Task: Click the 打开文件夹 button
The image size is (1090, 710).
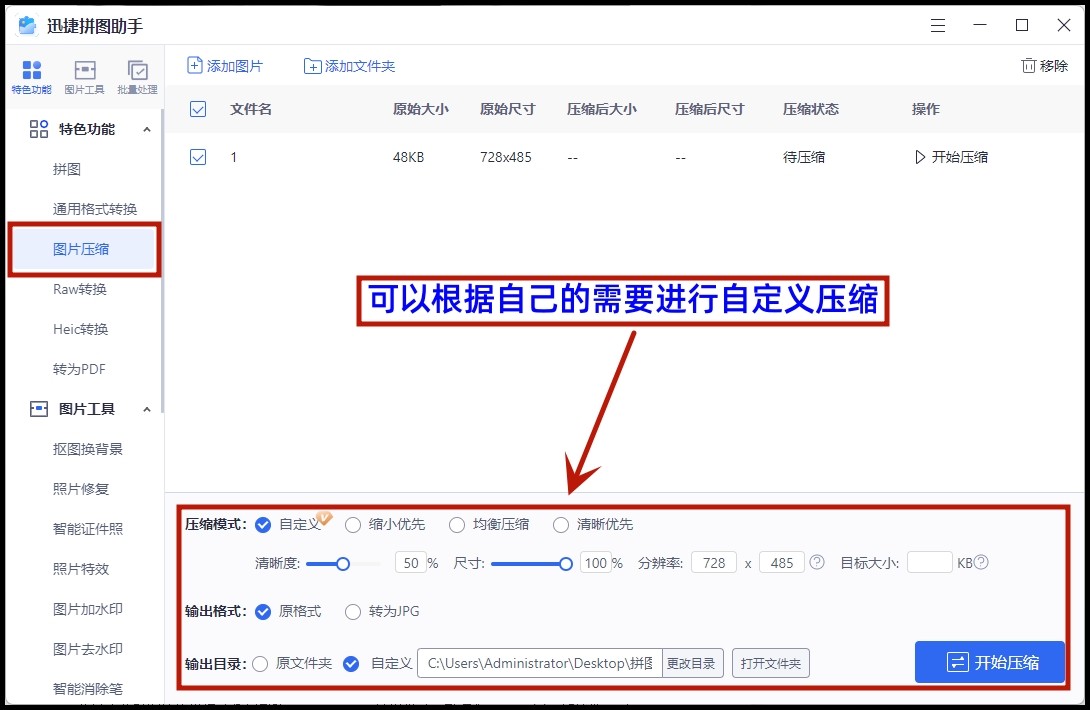Action: click(771, 662)
